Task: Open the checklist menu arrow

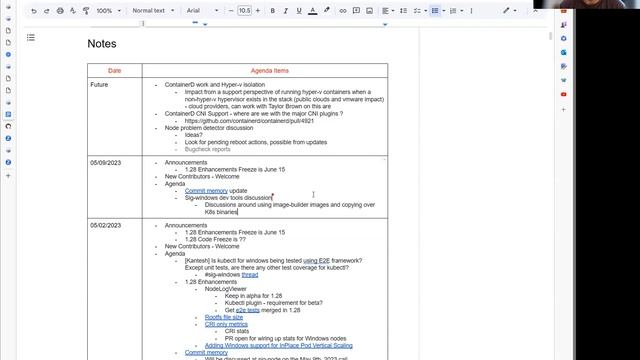Action: [x=426, y=11]
